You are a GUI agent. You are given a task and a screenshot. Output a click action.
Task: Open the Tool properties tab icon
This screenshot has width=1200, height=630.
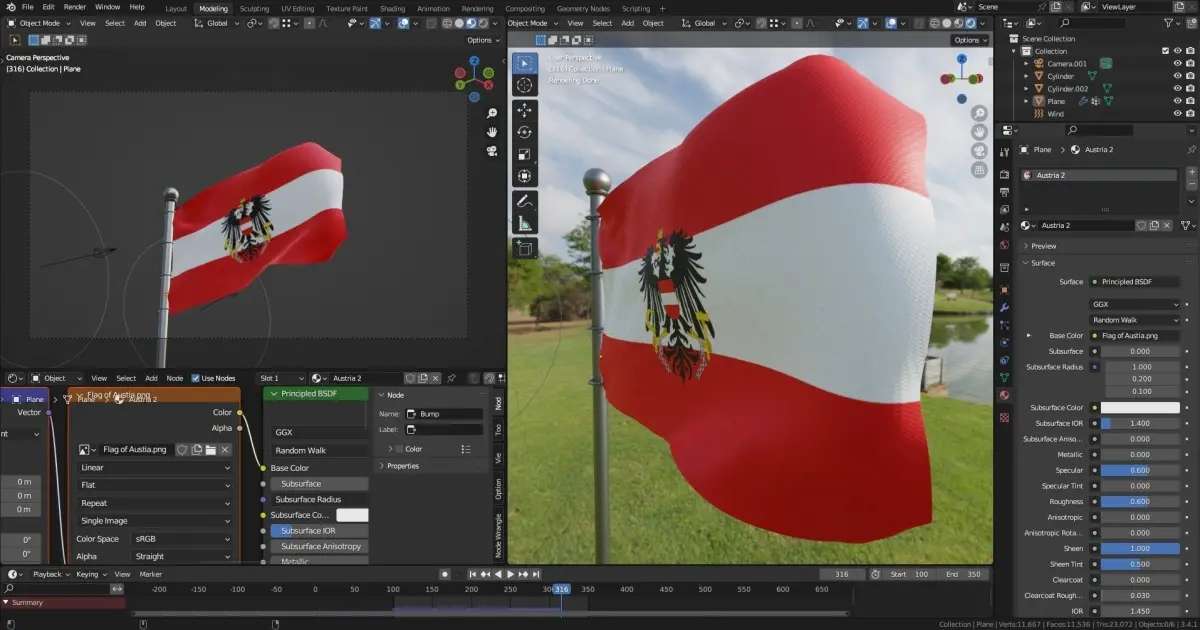tap(1004, 152)
